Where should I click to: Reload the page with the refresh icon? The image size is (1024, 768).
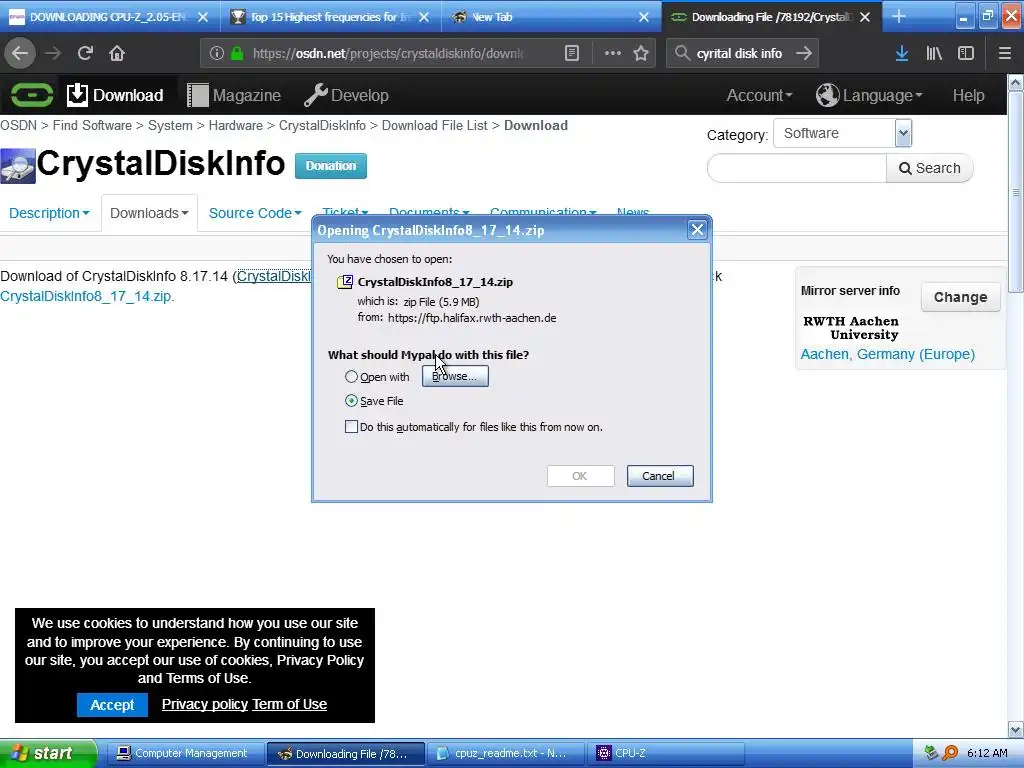pyautogui.click(x=86, y=53)
